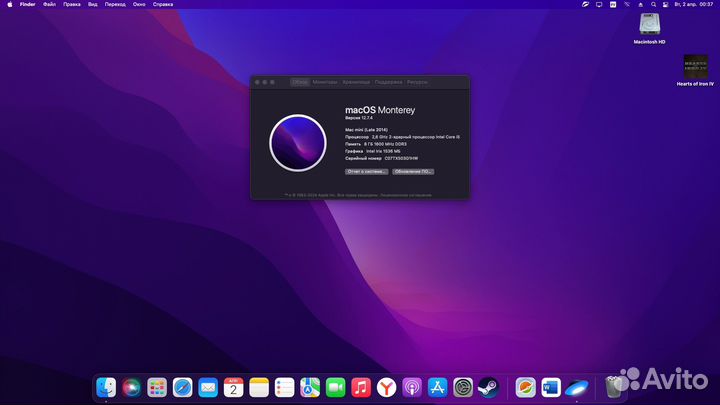
Task: Switch to the Хранилище tab
Action: (x=356, y=82)
